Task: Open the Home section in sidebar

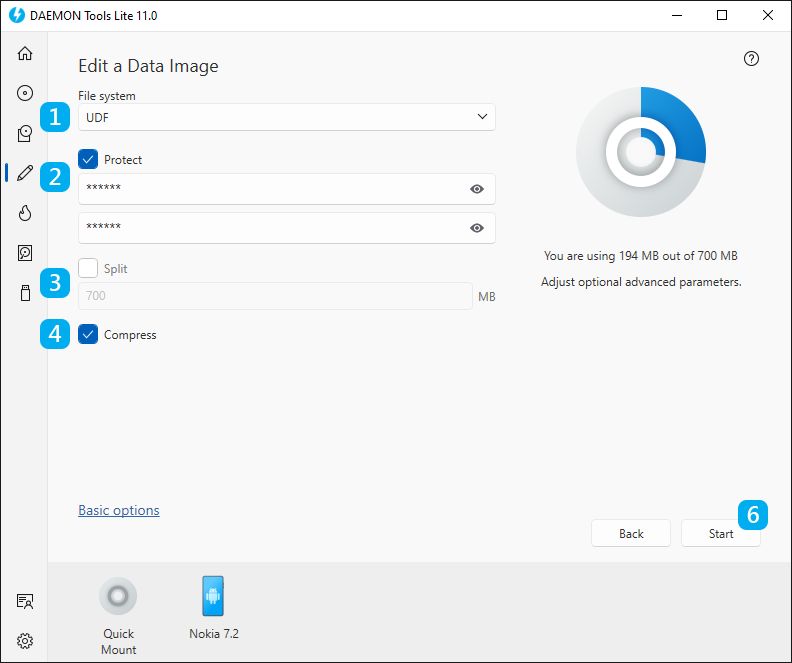Action: pyautogui.click(x=25, y=53)
